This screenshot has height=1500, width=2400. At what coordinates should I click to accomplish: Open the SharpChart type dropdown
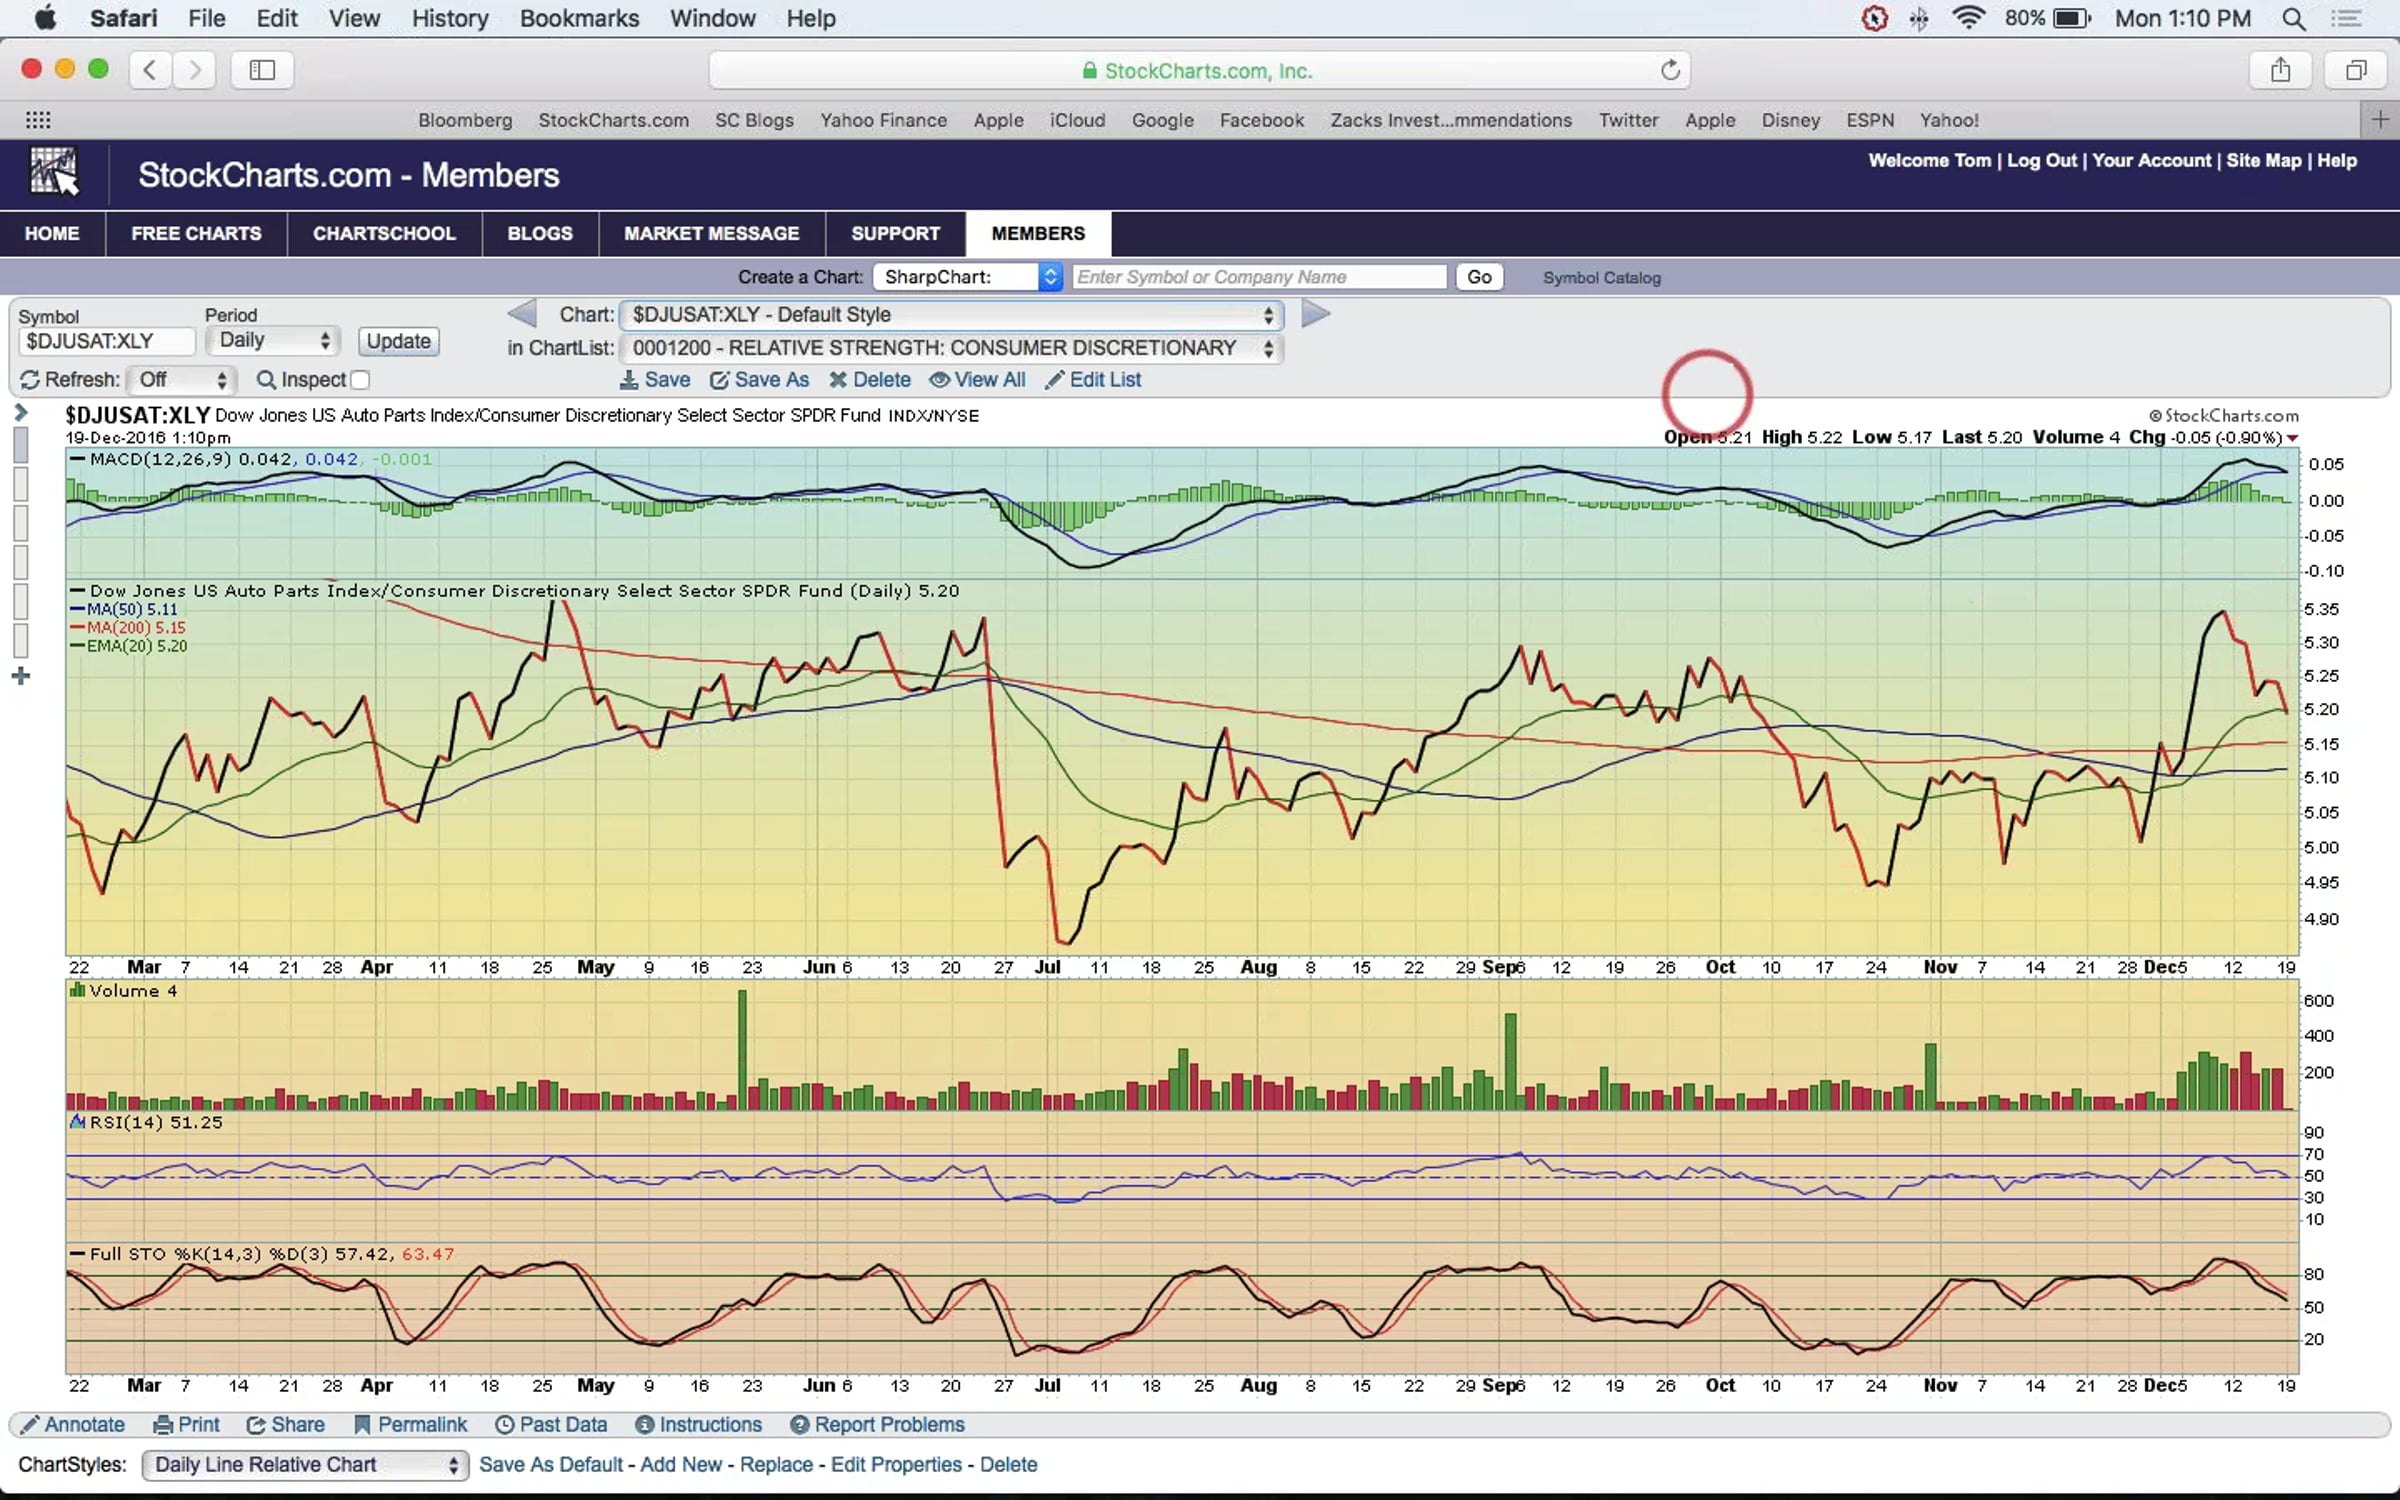[967, 277]
